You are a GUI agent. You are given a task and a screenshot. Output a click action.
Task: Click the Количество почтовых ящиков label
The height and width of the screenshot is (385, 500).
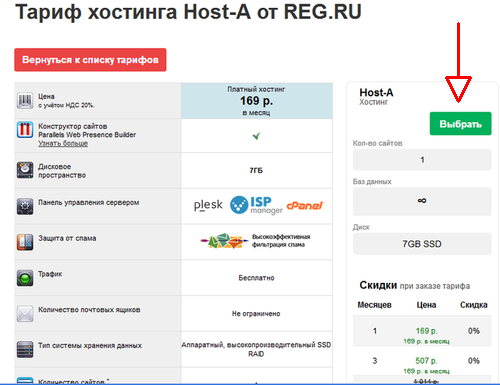tap(89, 310)
